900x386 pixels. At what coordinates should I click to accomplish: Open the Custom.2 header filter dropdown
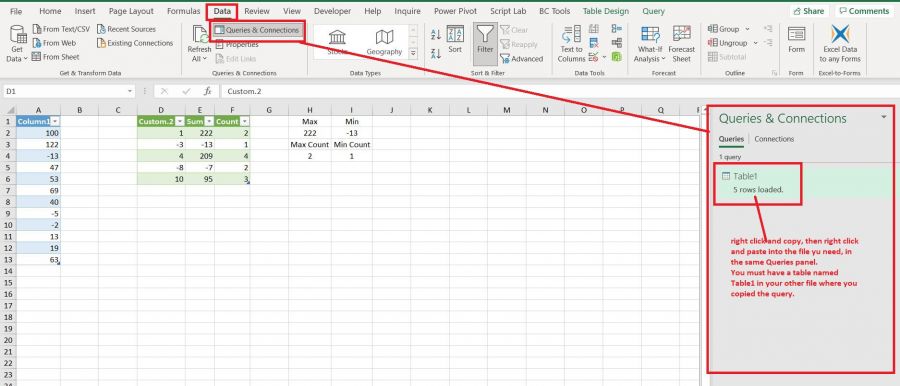180,122
